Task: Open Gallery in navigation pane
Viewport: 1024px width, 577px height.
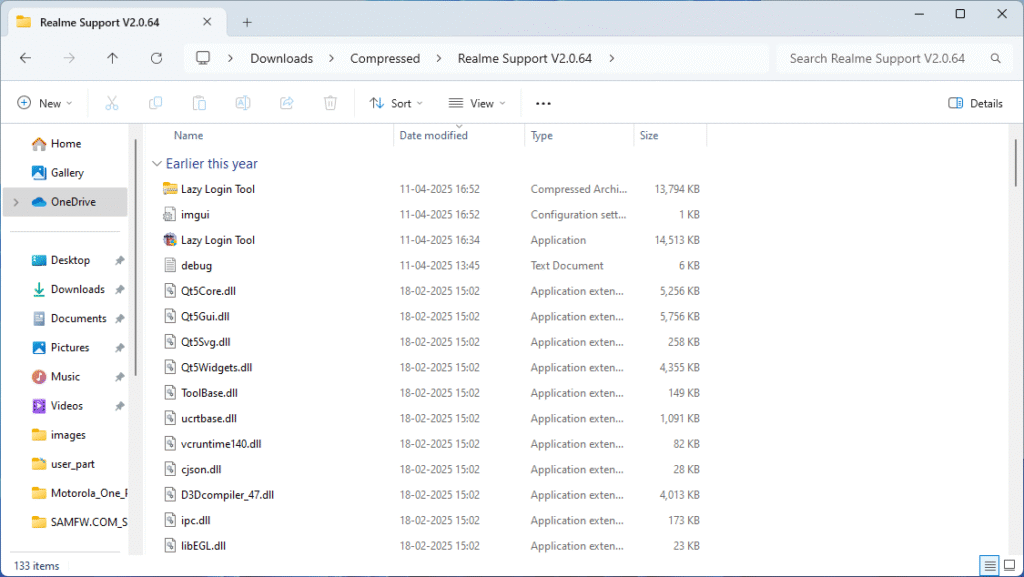Action: click(65, 173)
